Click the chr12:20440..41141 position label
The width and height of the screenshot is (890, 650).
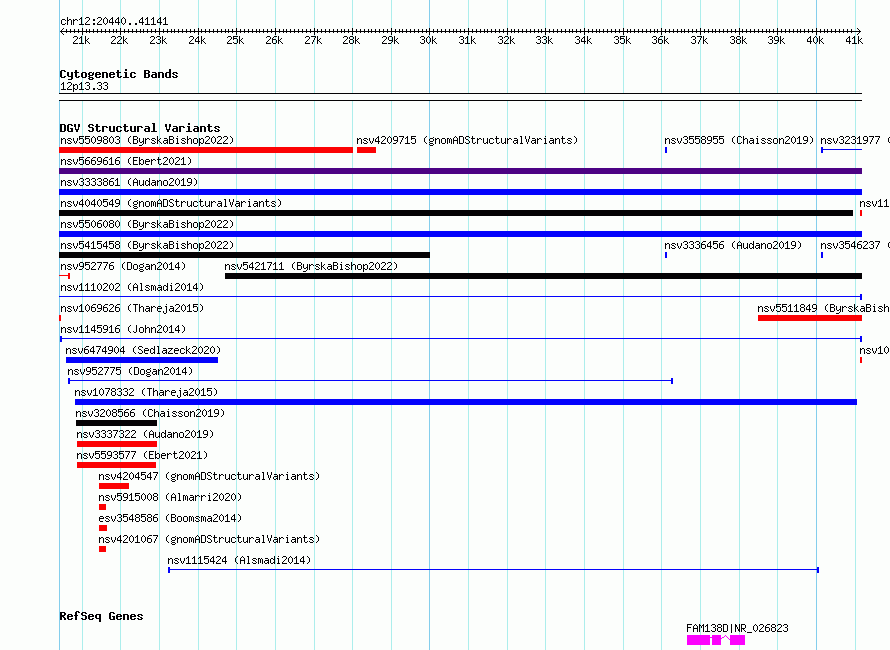[x=114, y=22]
